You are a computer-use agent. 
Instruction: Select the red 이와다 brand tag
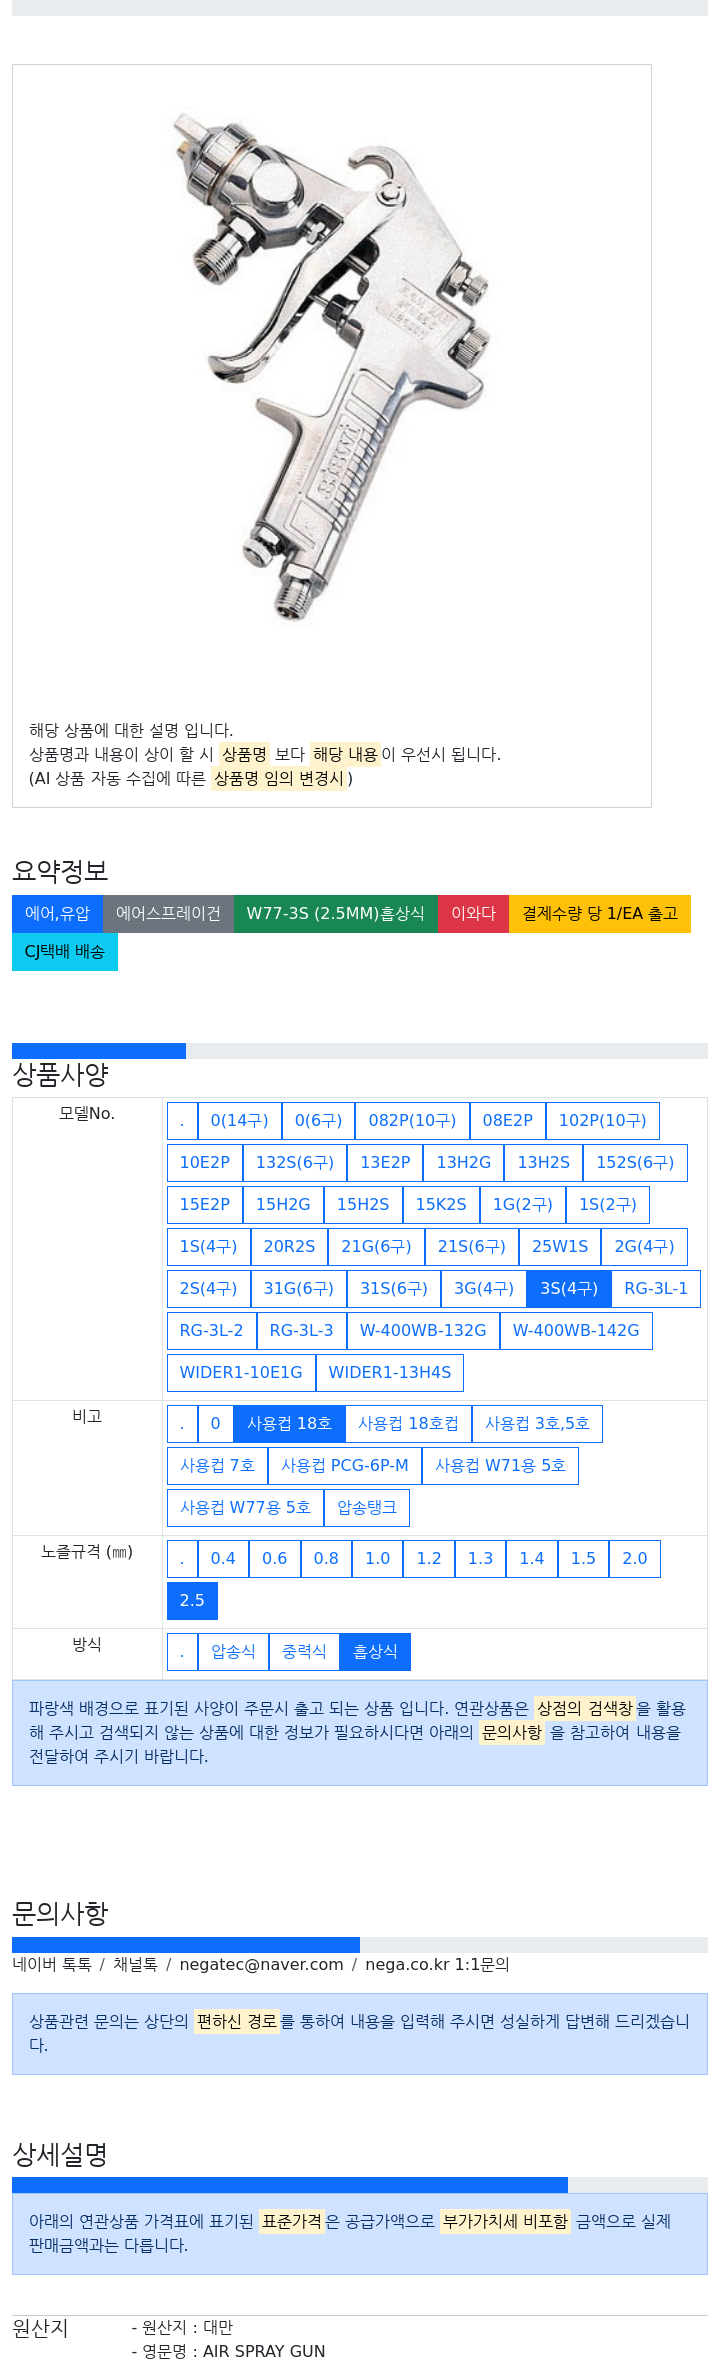473,913
